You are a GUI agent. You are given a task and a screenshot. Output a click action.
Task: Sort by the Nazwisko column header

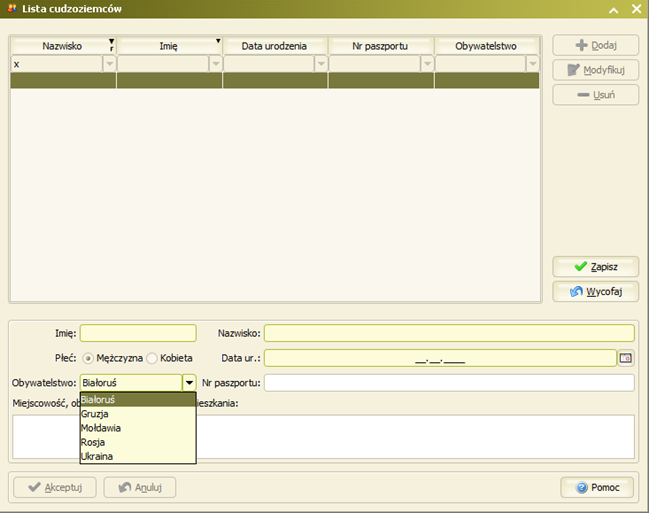[x=63, y=46]
